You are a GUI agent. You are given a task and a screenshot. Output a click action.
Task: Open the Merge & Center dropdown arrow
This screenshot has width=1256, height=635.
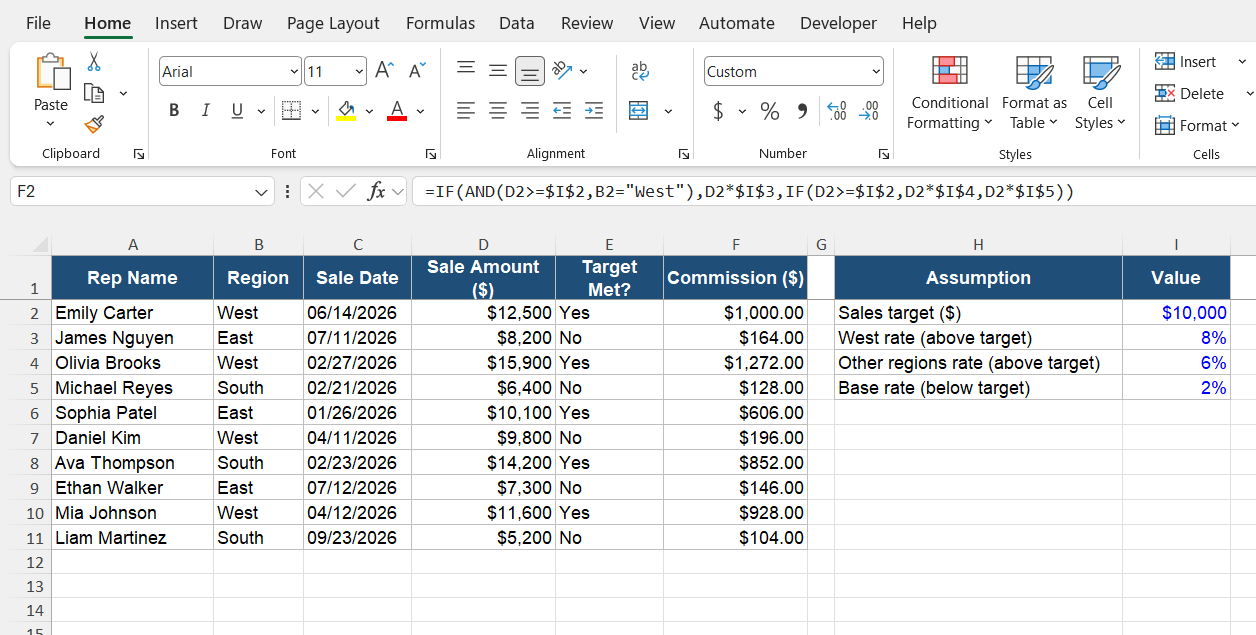[x=668, y=110]
